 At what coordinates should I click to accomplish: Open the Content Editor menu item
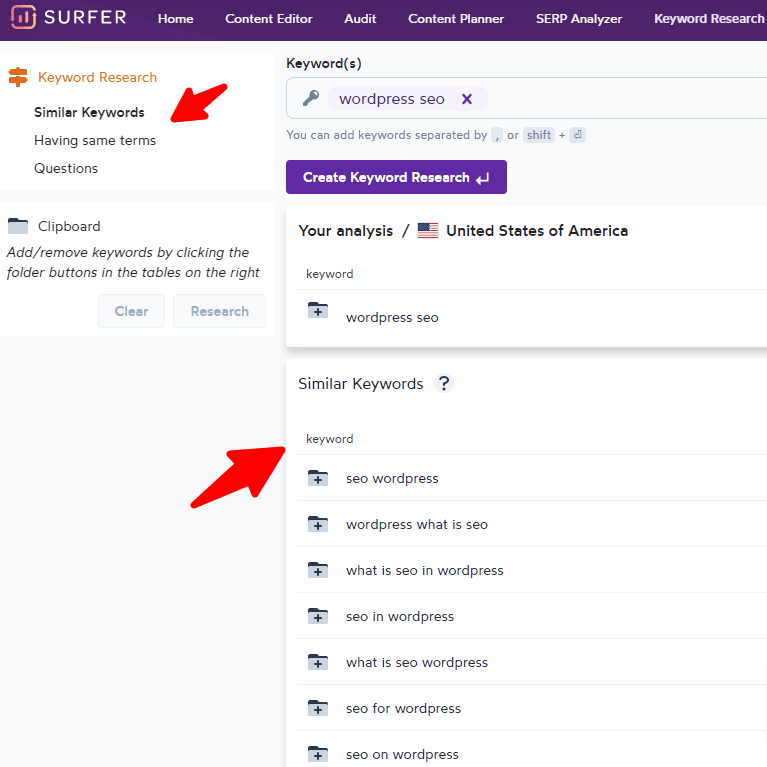269,19
